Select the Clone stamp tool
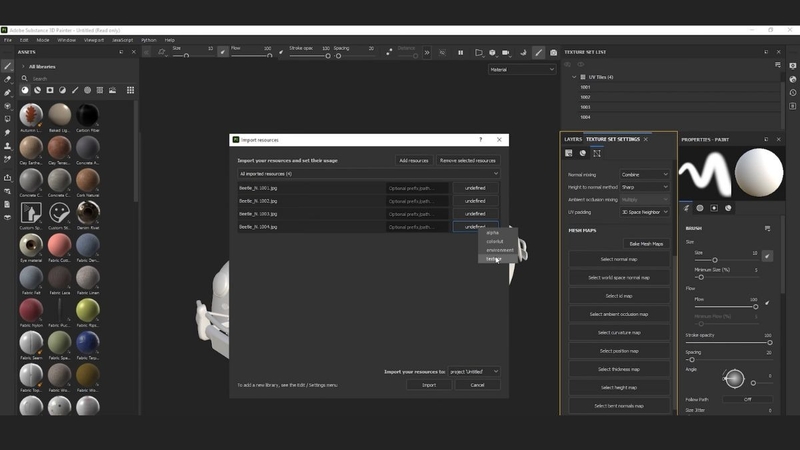Screen dimensions: 800x450 click(7, 146)
